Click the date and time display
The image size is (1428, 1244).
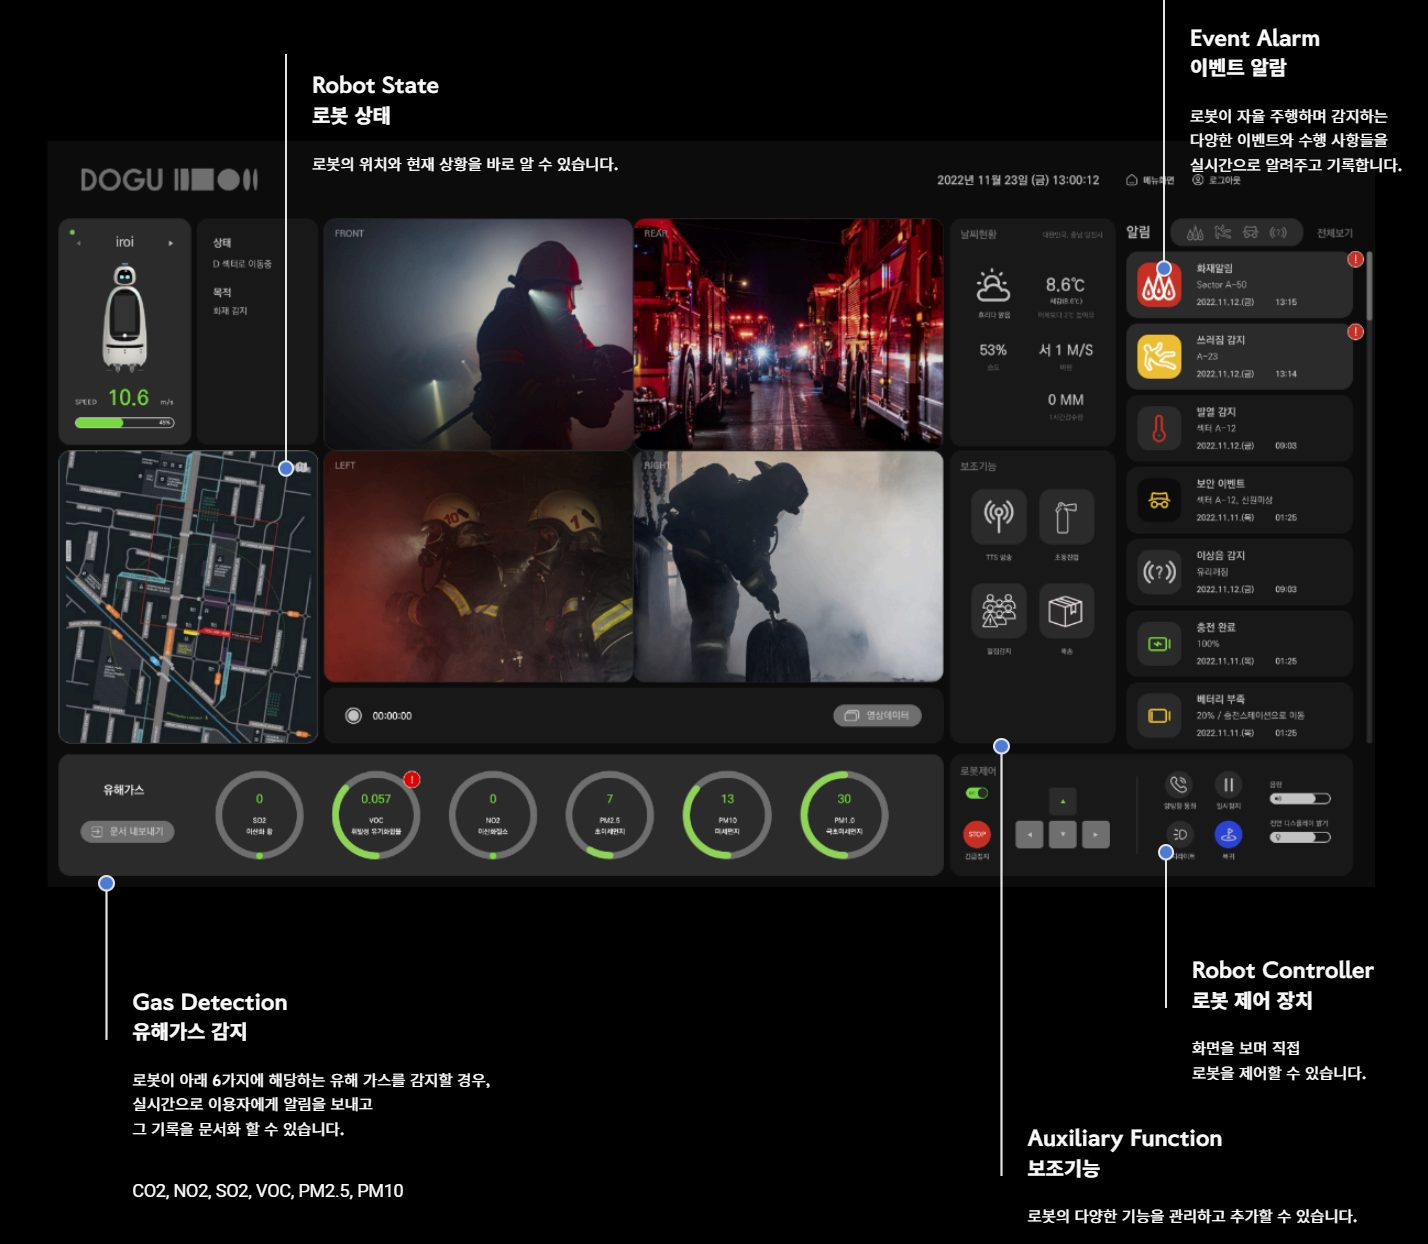[x=1018, y=180]
